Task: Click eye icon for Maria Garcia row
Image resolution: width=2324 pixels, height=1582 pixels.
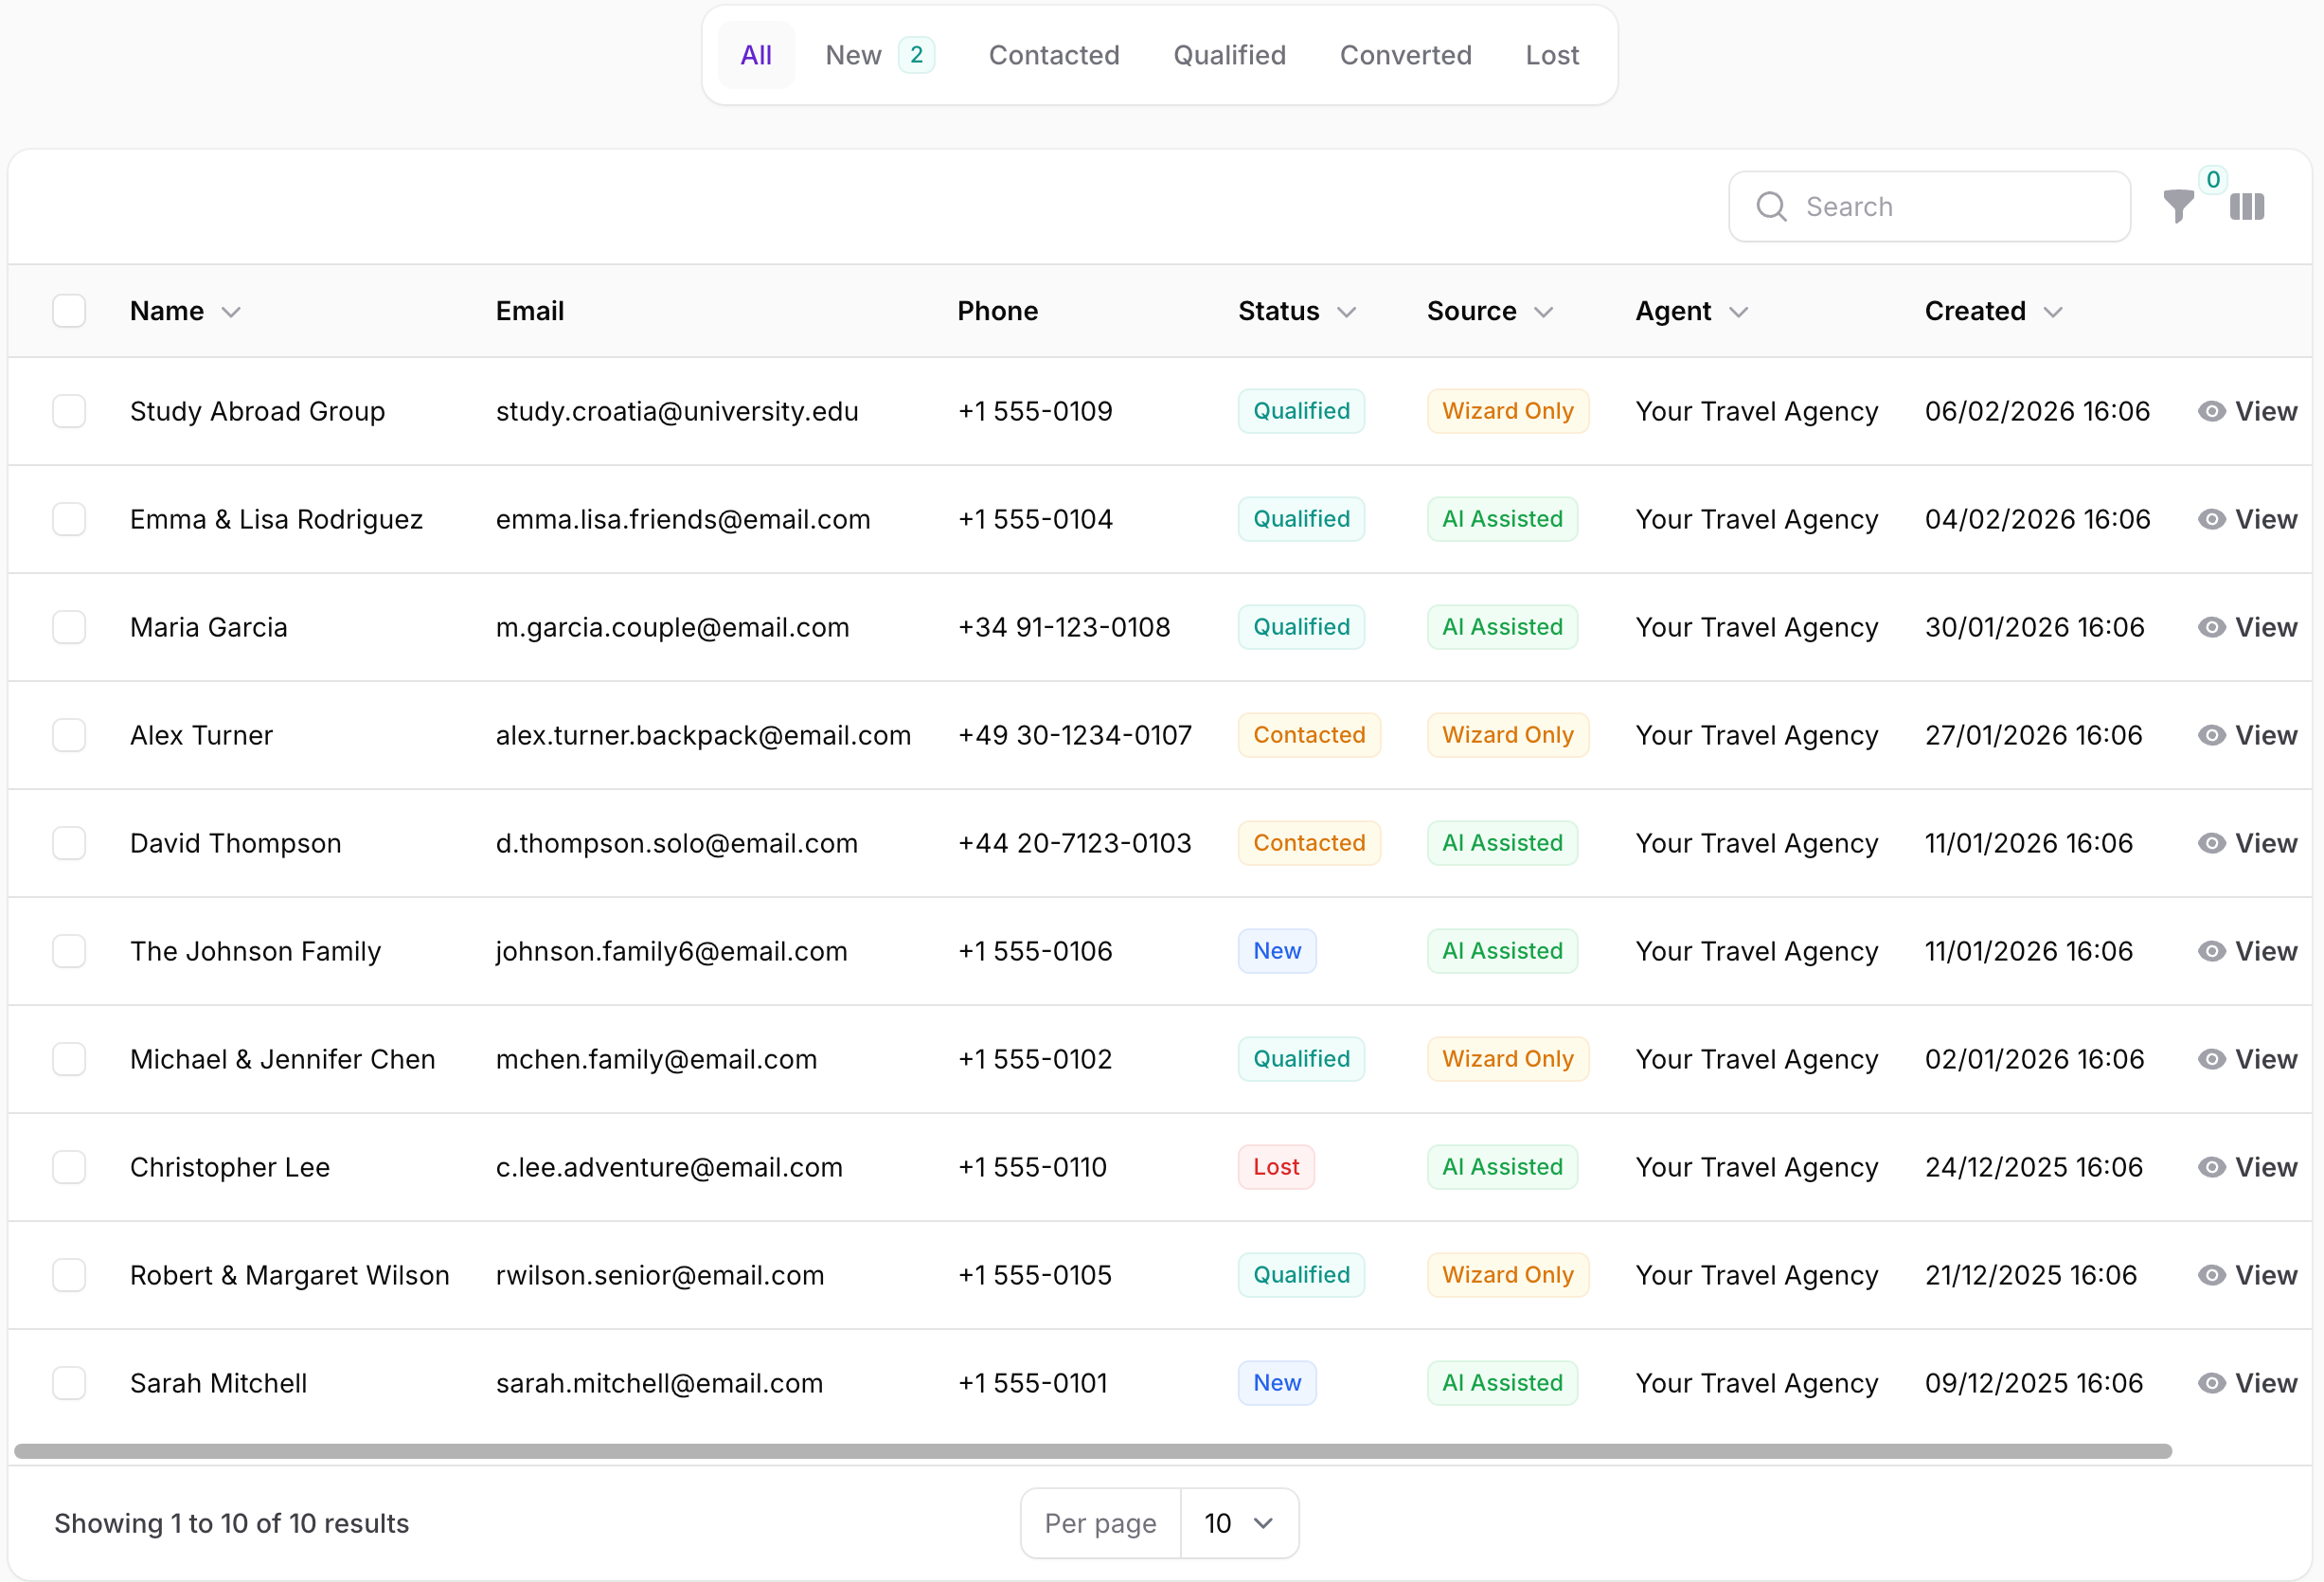Action: pyautogui.click(x=2211, y=627)
